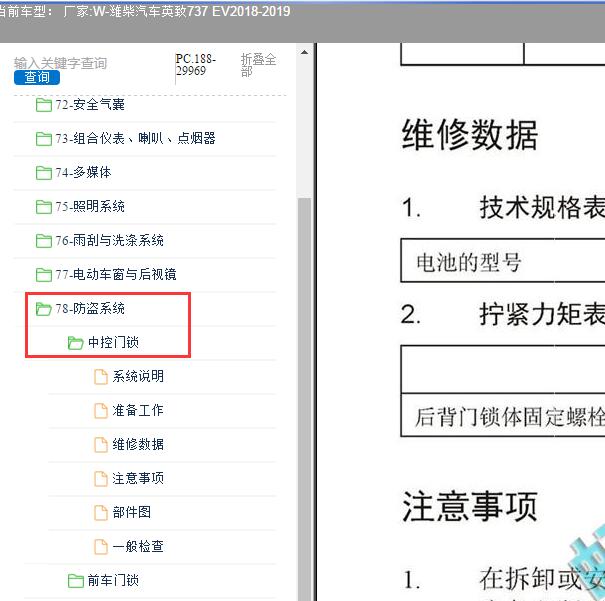Click the 注意事项 heading in document pane

click(x=470, y=506)
